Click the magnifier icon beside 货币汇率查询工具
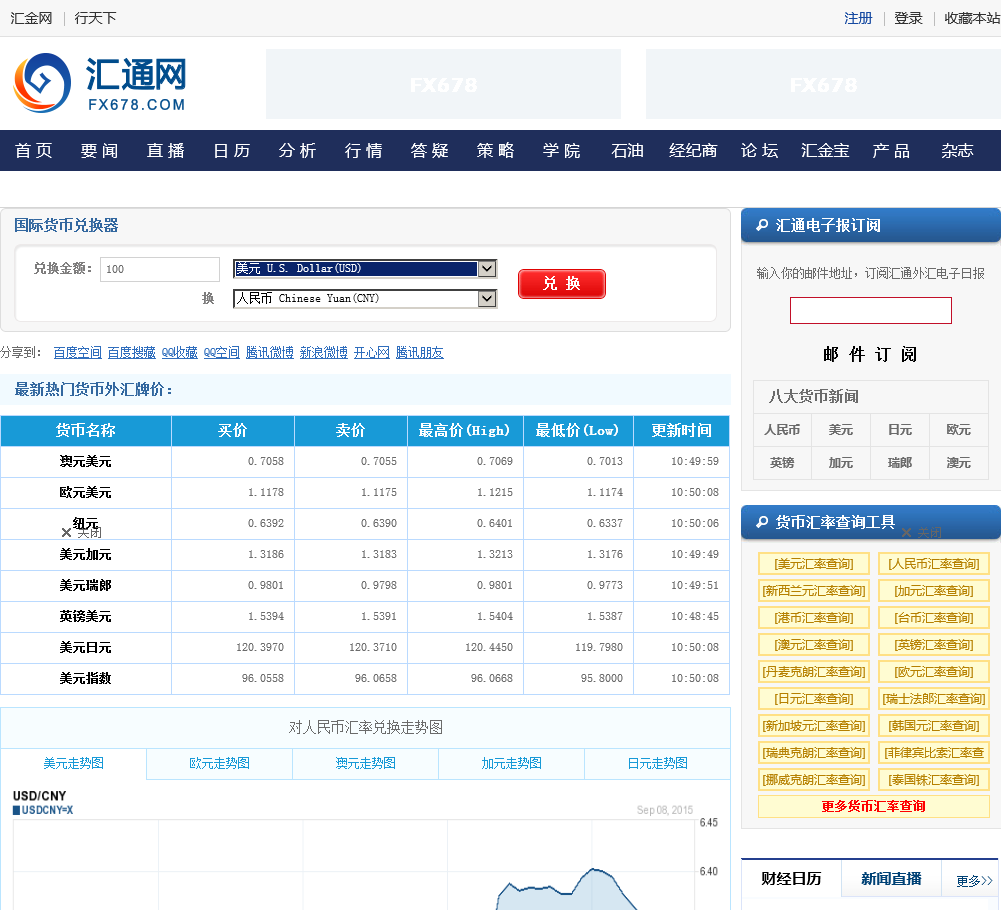Viewport: 1001px width, 910px height. (762, 522)
